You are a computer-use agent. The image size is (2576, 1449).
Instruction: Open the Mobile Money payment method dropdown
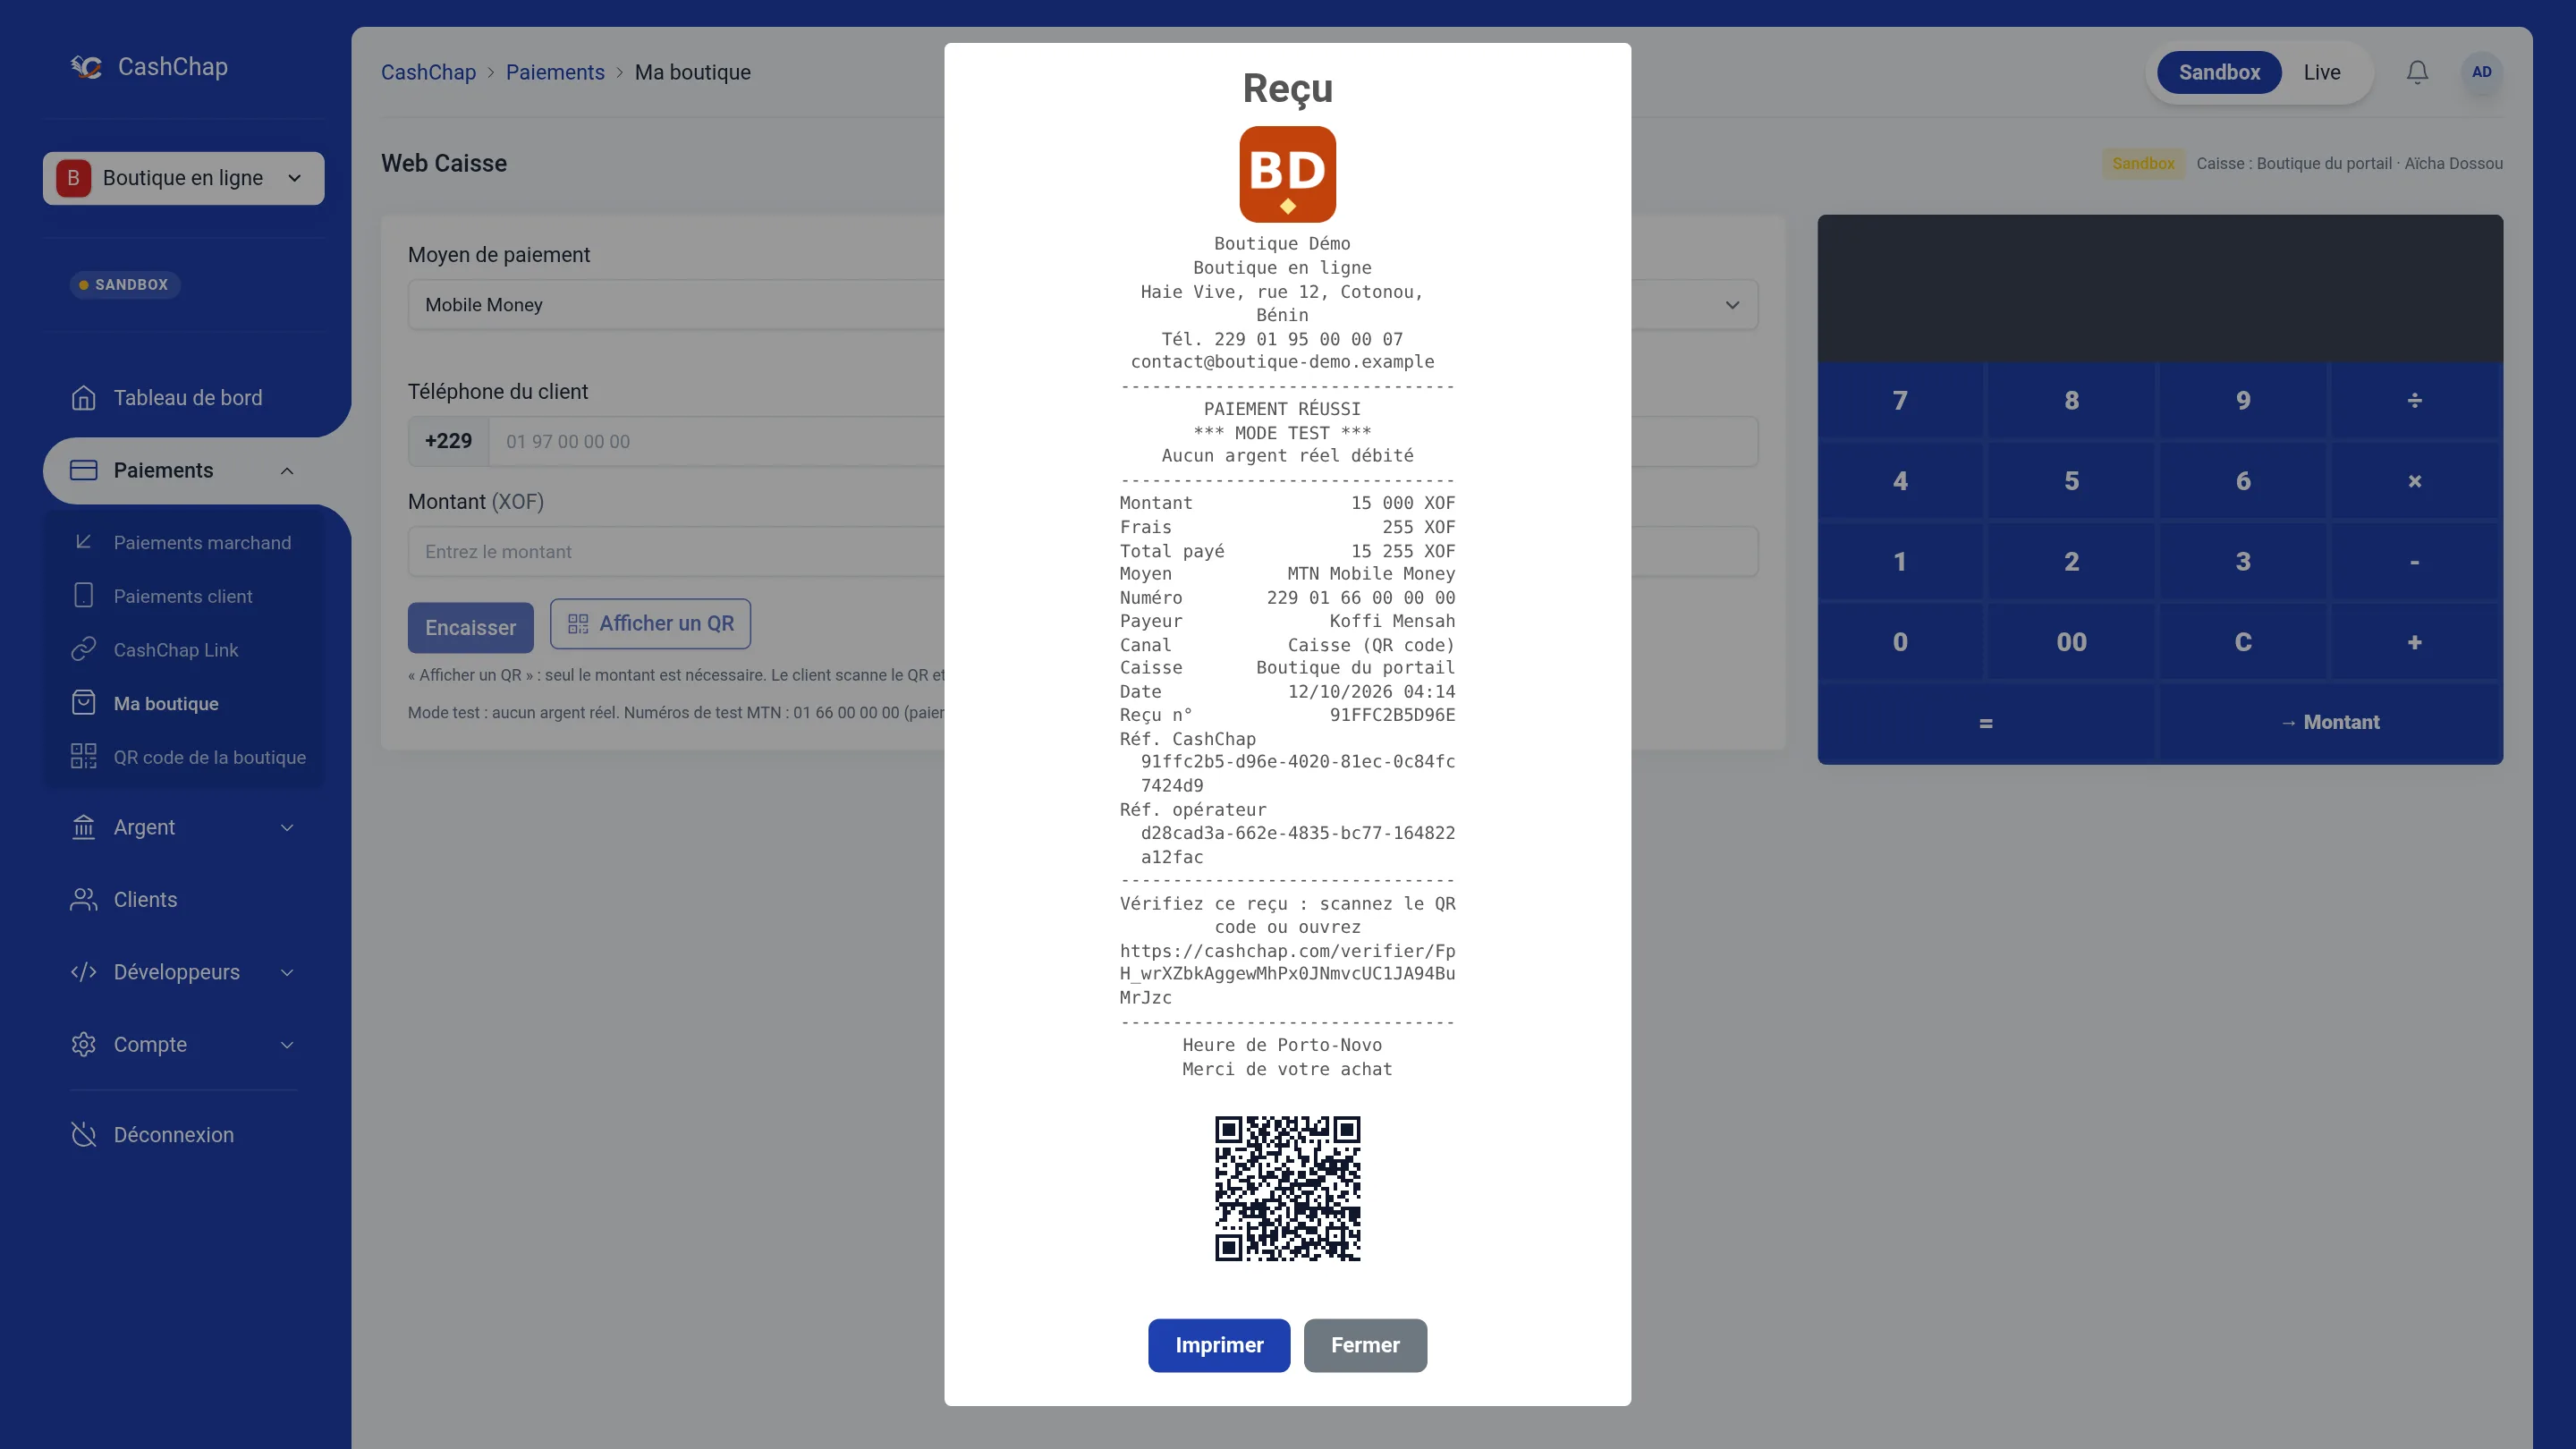pos(1083,305)
